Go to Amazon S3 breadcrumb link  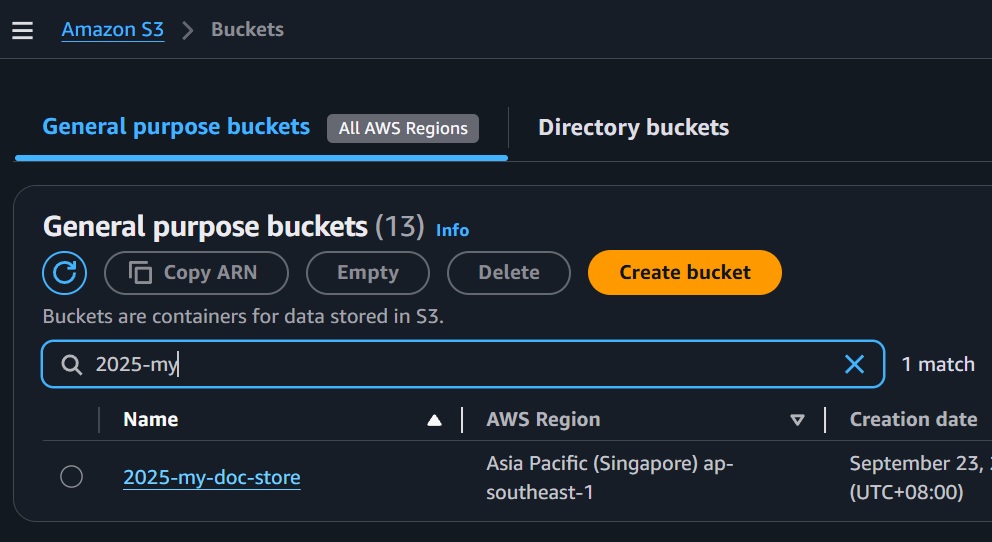pos(113,30)
